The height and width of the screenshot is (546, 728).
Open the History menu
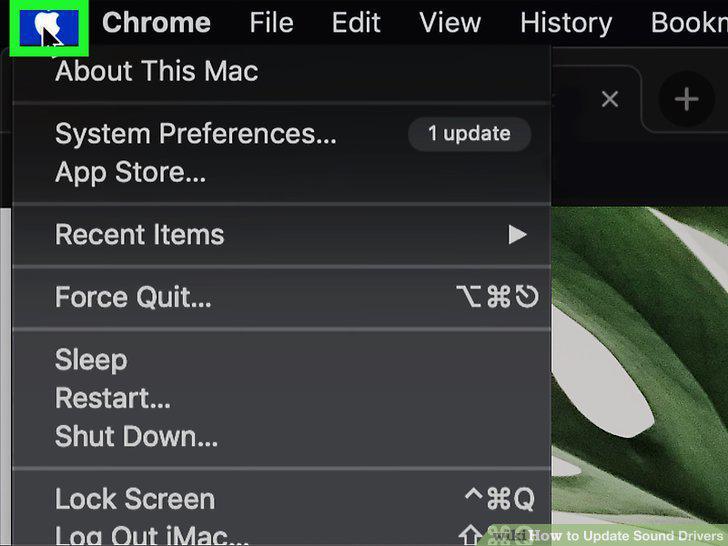(x=566, y=23)
